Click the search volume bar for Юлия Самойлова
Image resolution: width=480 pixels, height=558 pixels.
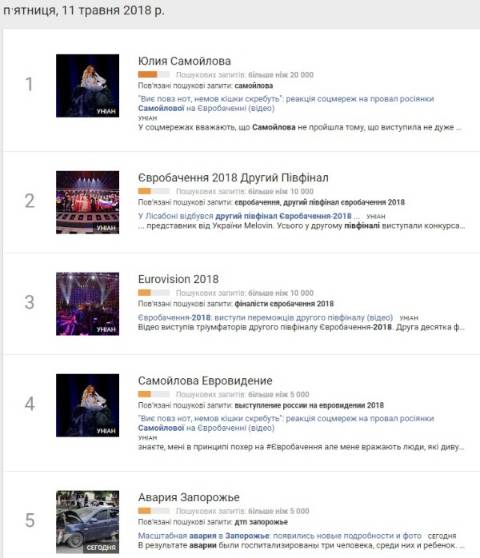point(154,74)
